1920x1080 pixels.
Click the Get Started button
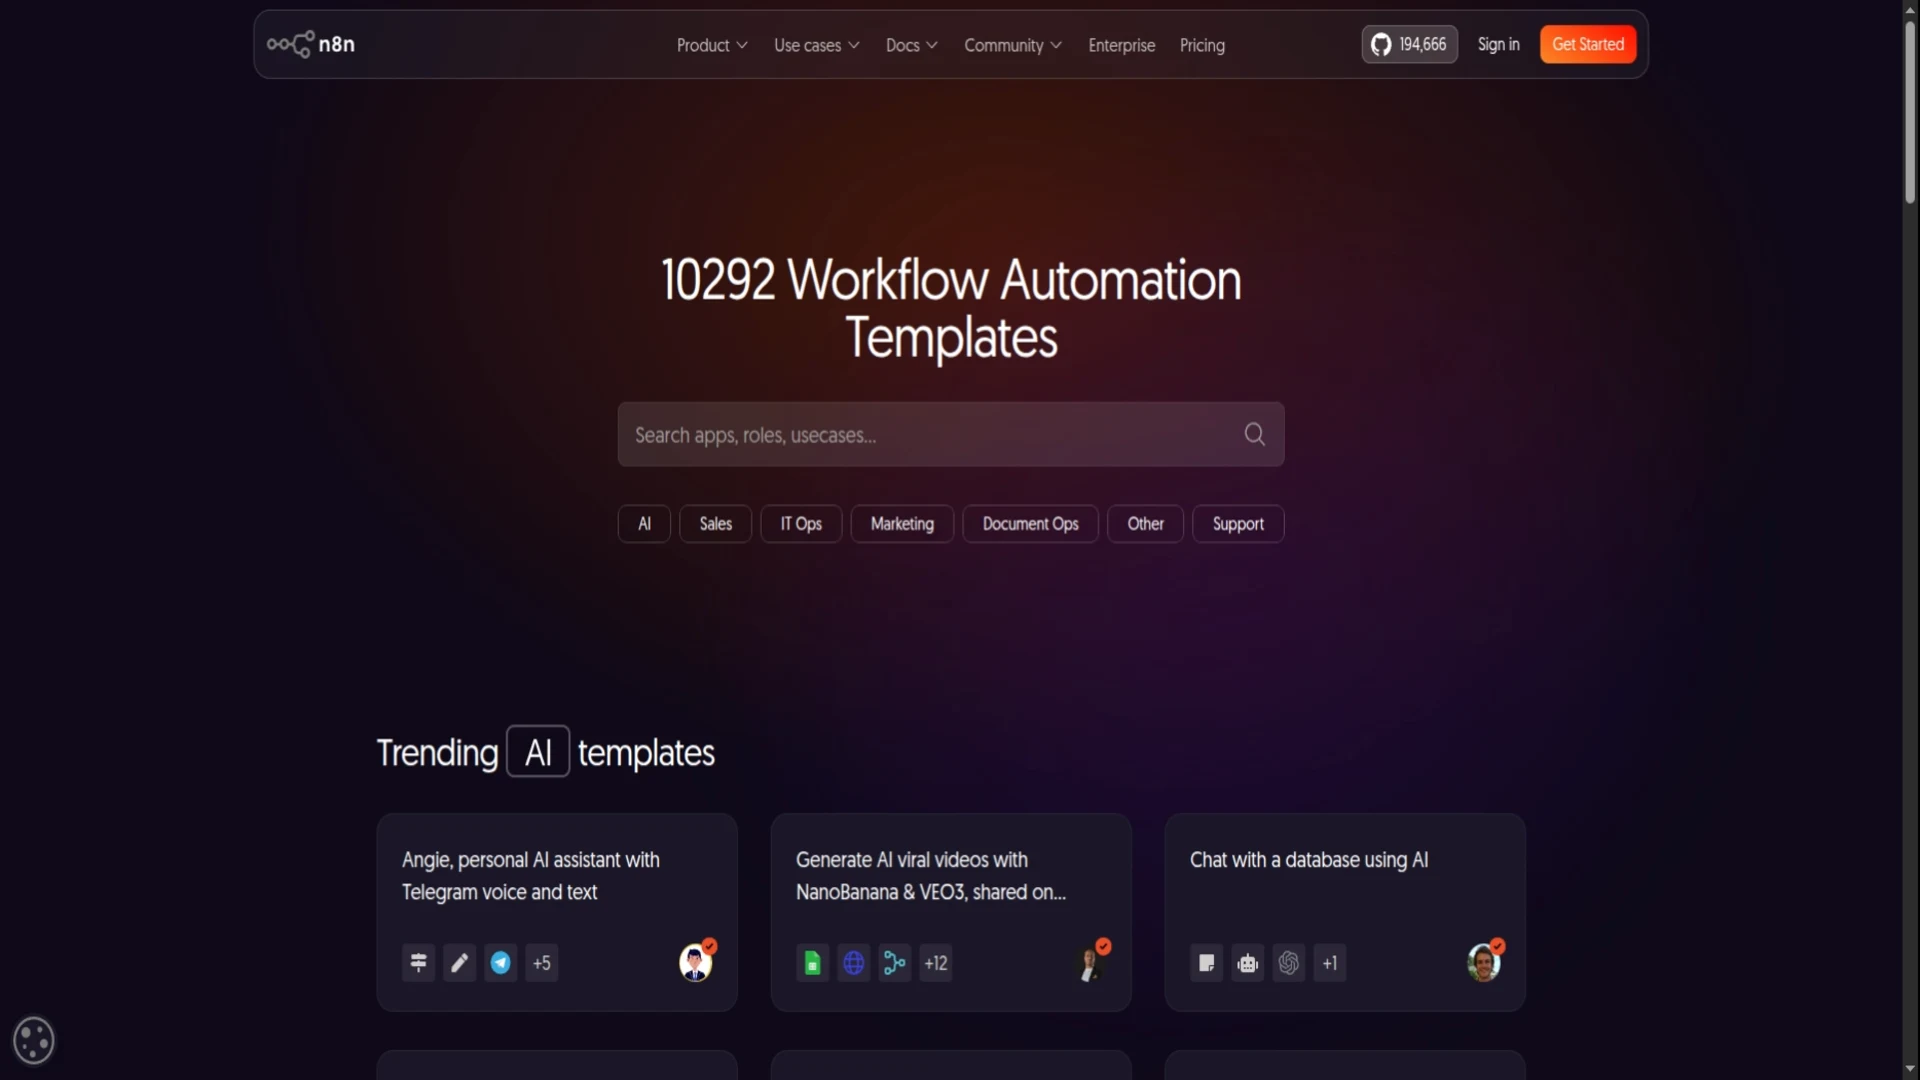point(1588,44)
